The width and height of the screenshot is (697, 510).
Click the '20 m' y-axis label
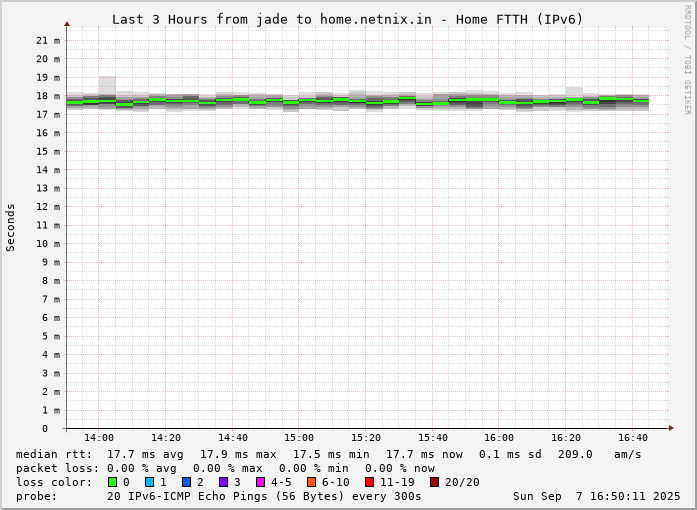click(x=48, y=59)
